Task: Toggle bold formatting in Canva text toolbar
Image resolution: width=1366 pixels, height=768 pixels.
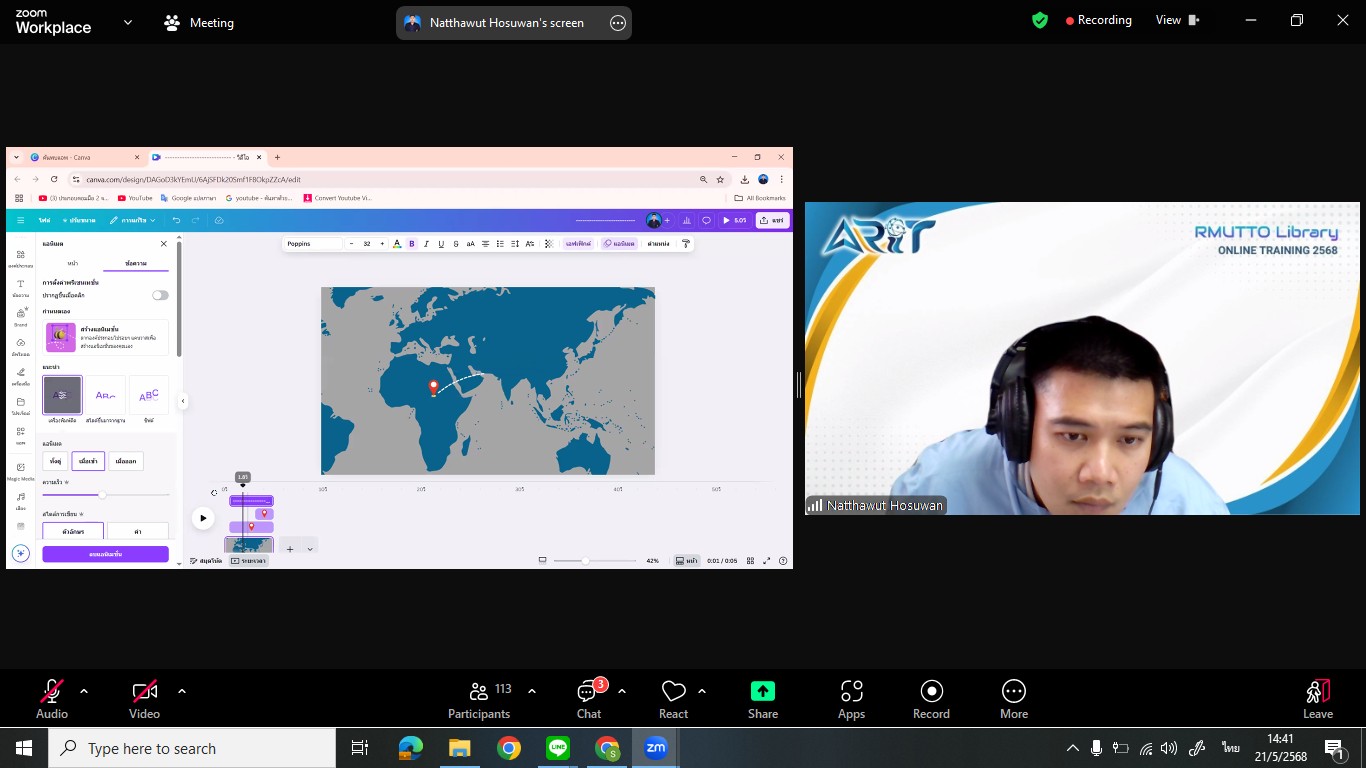Action: [411, 244]
